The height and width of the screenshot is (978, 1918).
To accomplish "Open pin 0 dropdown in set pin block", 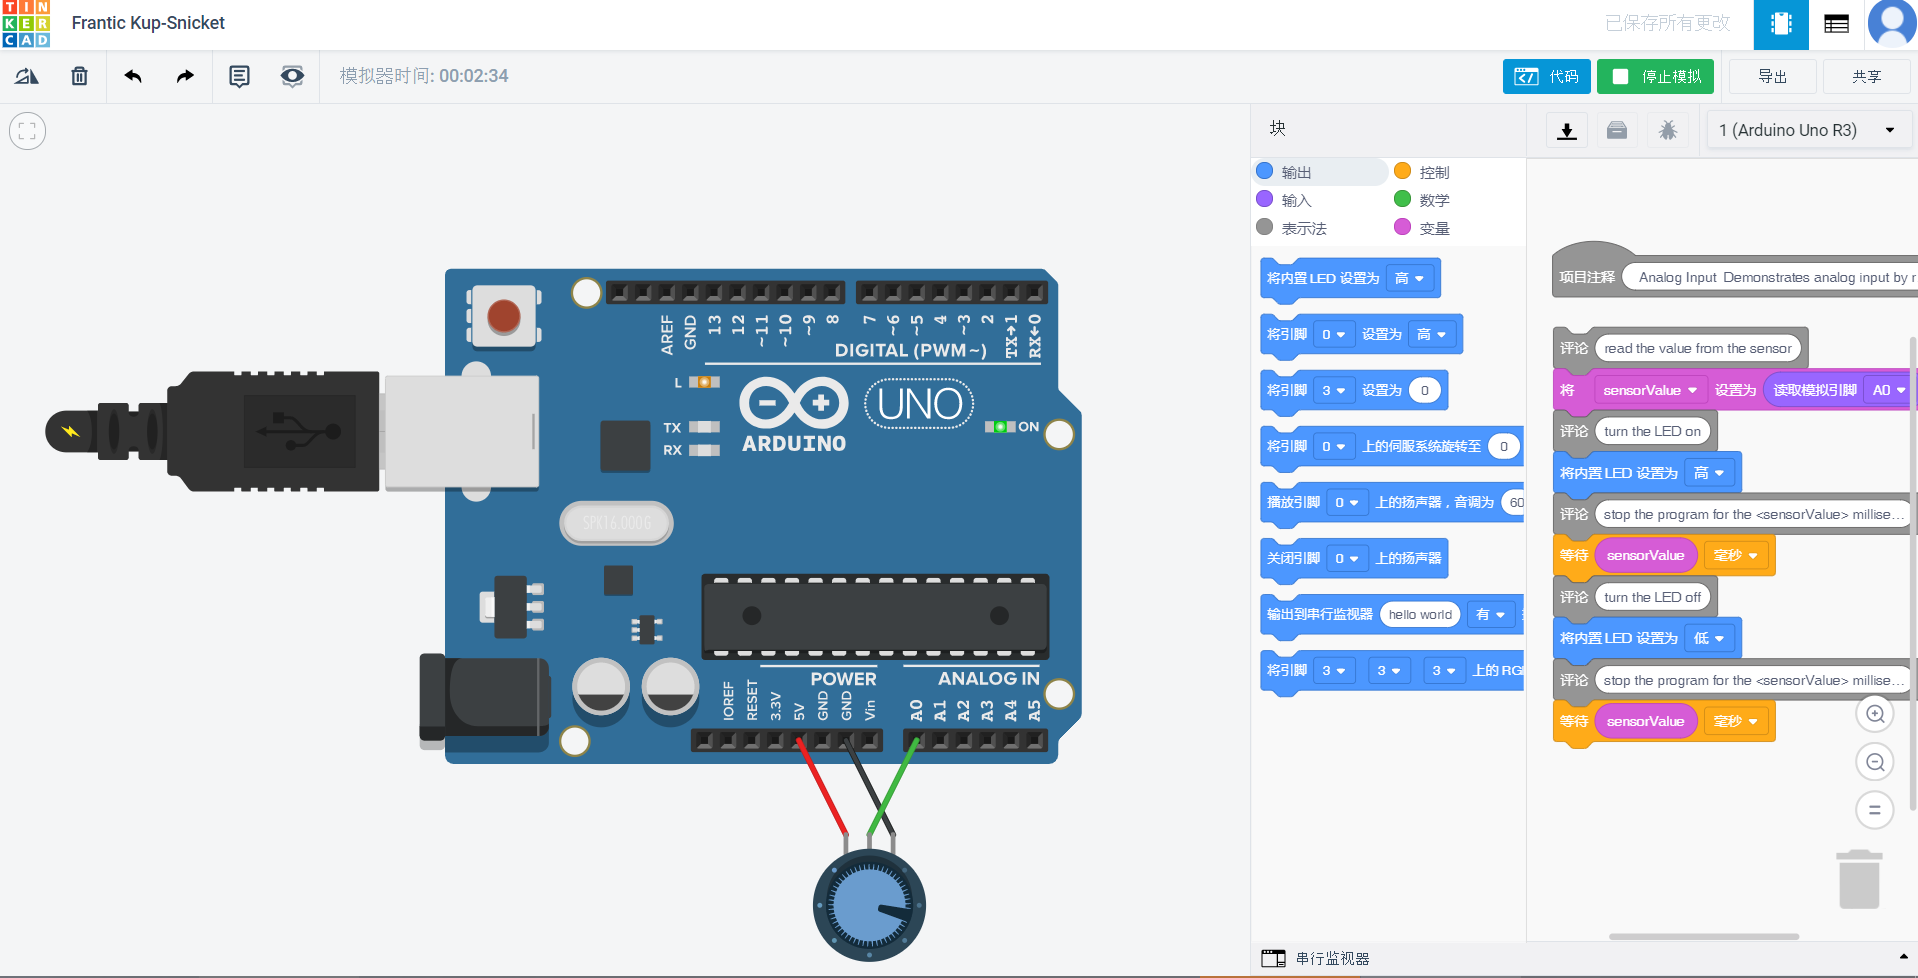I will coord(1333,334).
